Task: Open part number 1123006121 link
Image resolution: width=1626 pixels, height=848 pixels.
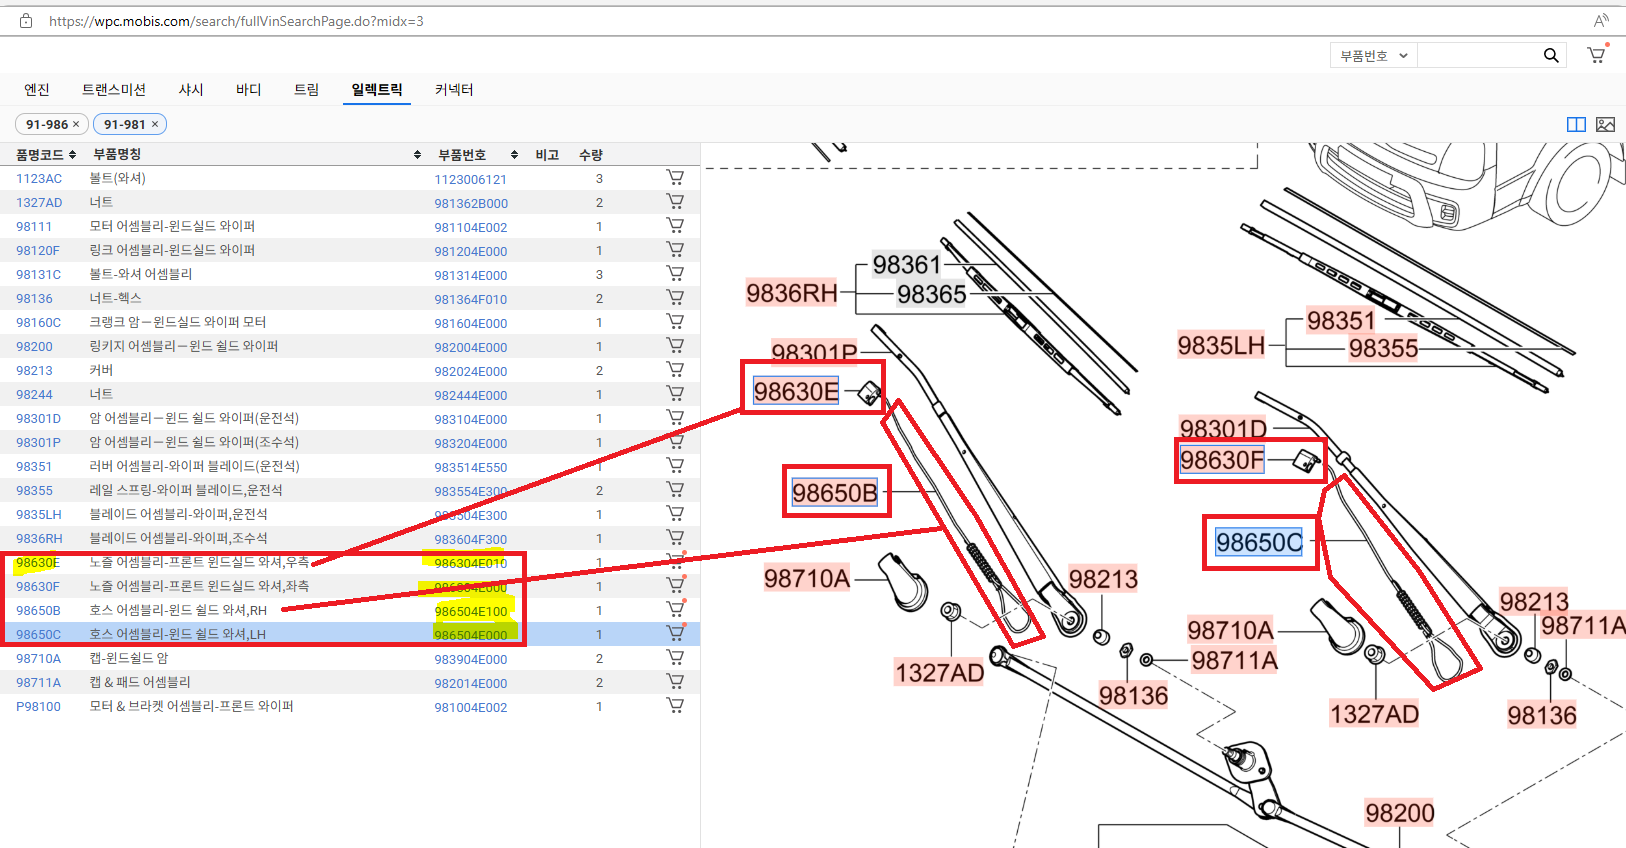Action: (x=471, y=180)
